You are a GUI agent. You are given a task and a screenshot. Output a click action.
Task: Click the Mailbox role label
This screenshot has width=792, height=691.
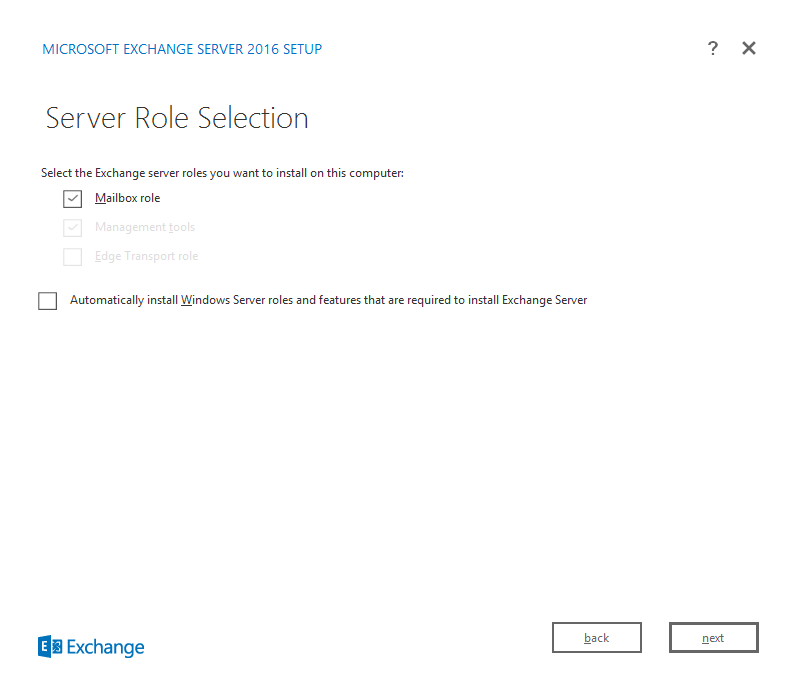(127, 198)
